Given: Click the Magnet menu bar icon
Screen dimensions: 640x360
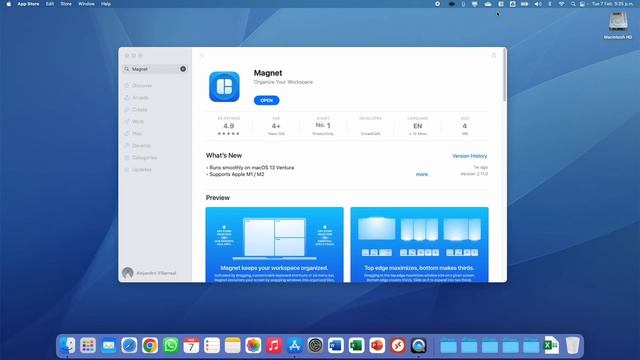Looking at the screenshot, I should pos(500,4).
